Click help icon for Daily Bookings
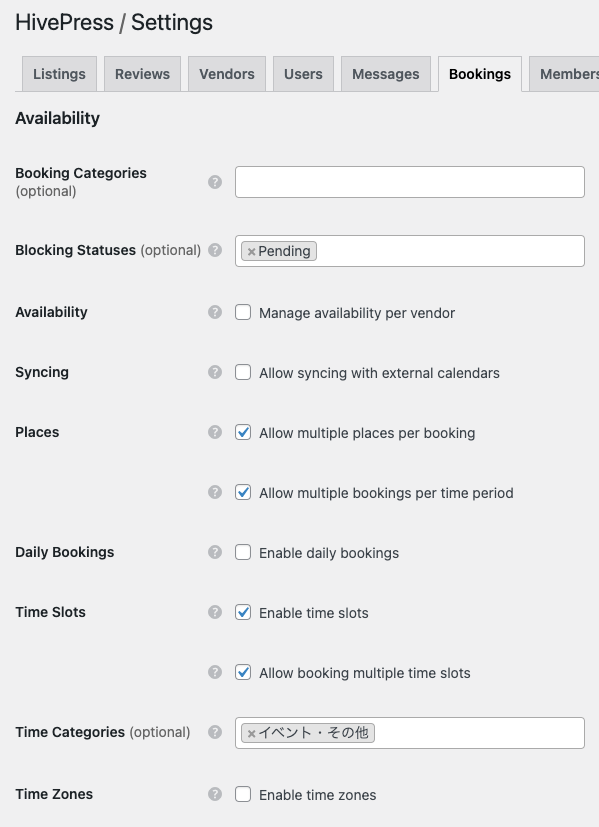599x827 pixels. pos(215,552)
